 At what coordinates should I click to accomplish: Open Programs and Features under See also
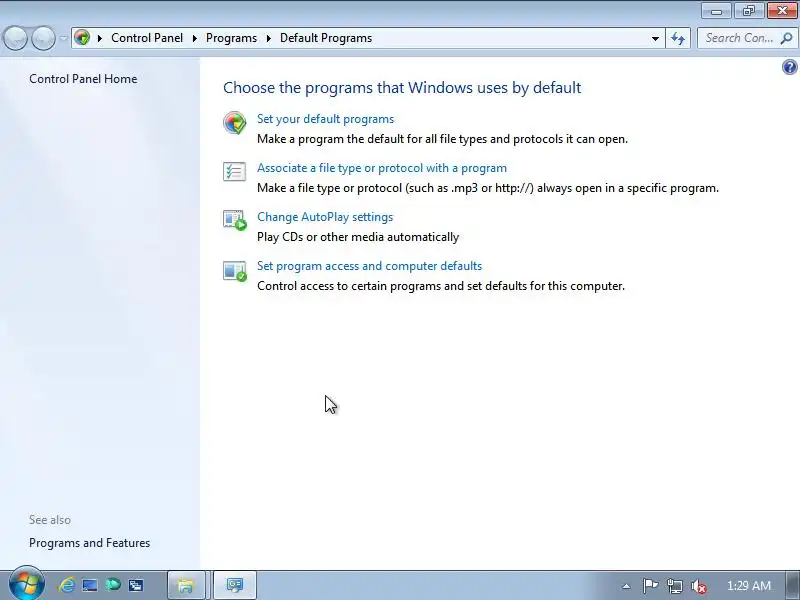[x=89, y=543]
